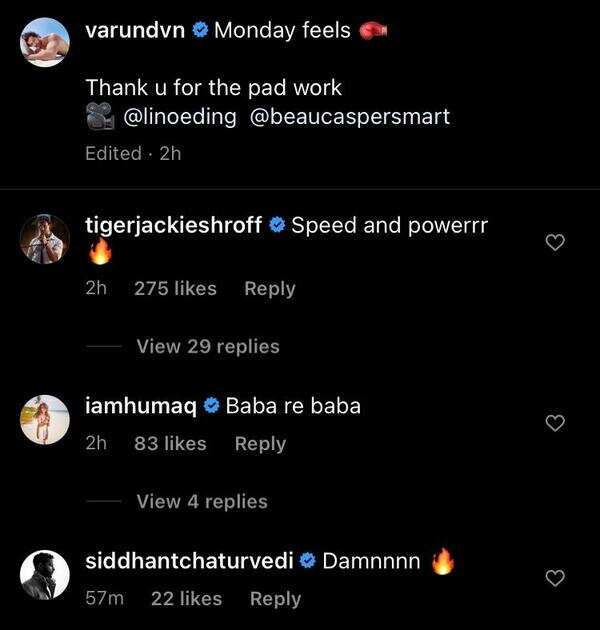This screenshot has width=600, height=630.
Task: Expand View 29 replies
Action: coord(207,347)
